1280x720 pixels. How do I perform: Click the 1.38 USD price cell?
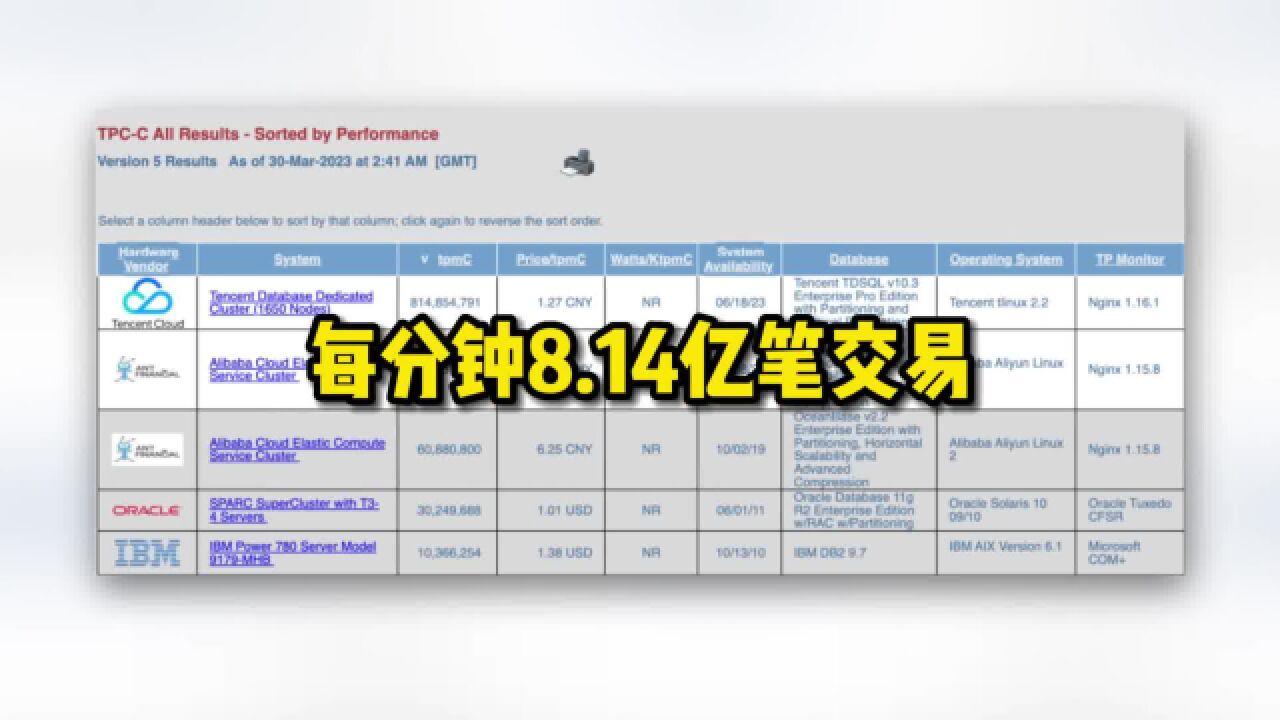click(x=565, y=553)
